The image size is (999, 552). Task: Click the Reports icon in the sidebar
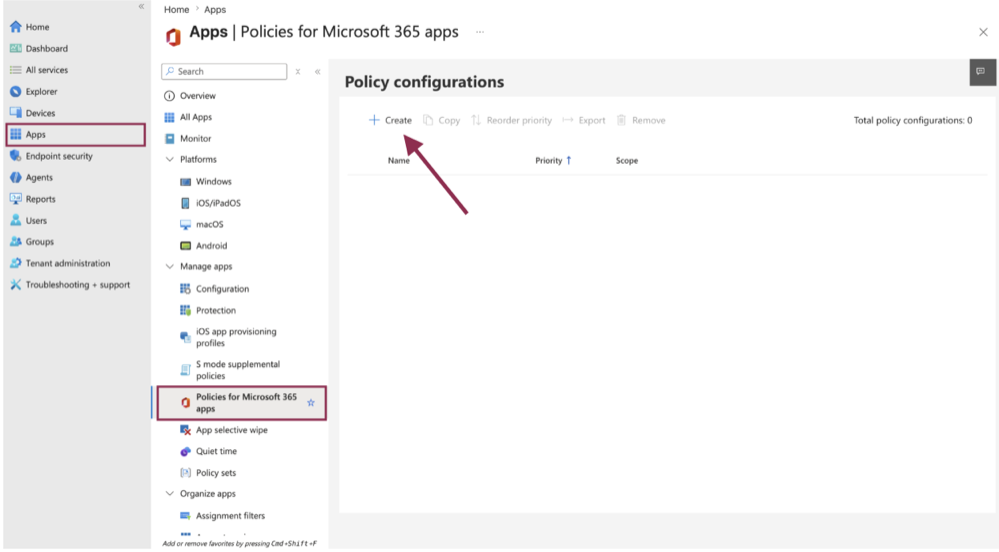click(x=15, y=199)
